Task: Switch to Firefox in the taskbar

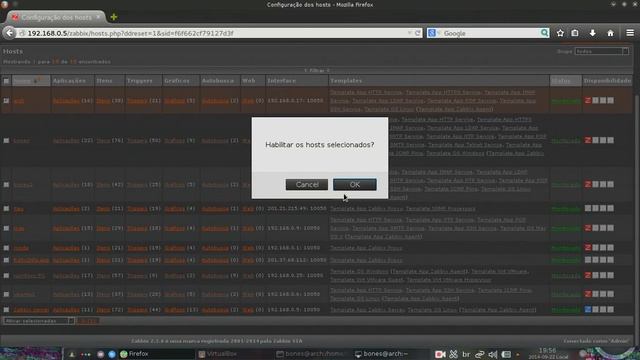Action: coord(156,354)
